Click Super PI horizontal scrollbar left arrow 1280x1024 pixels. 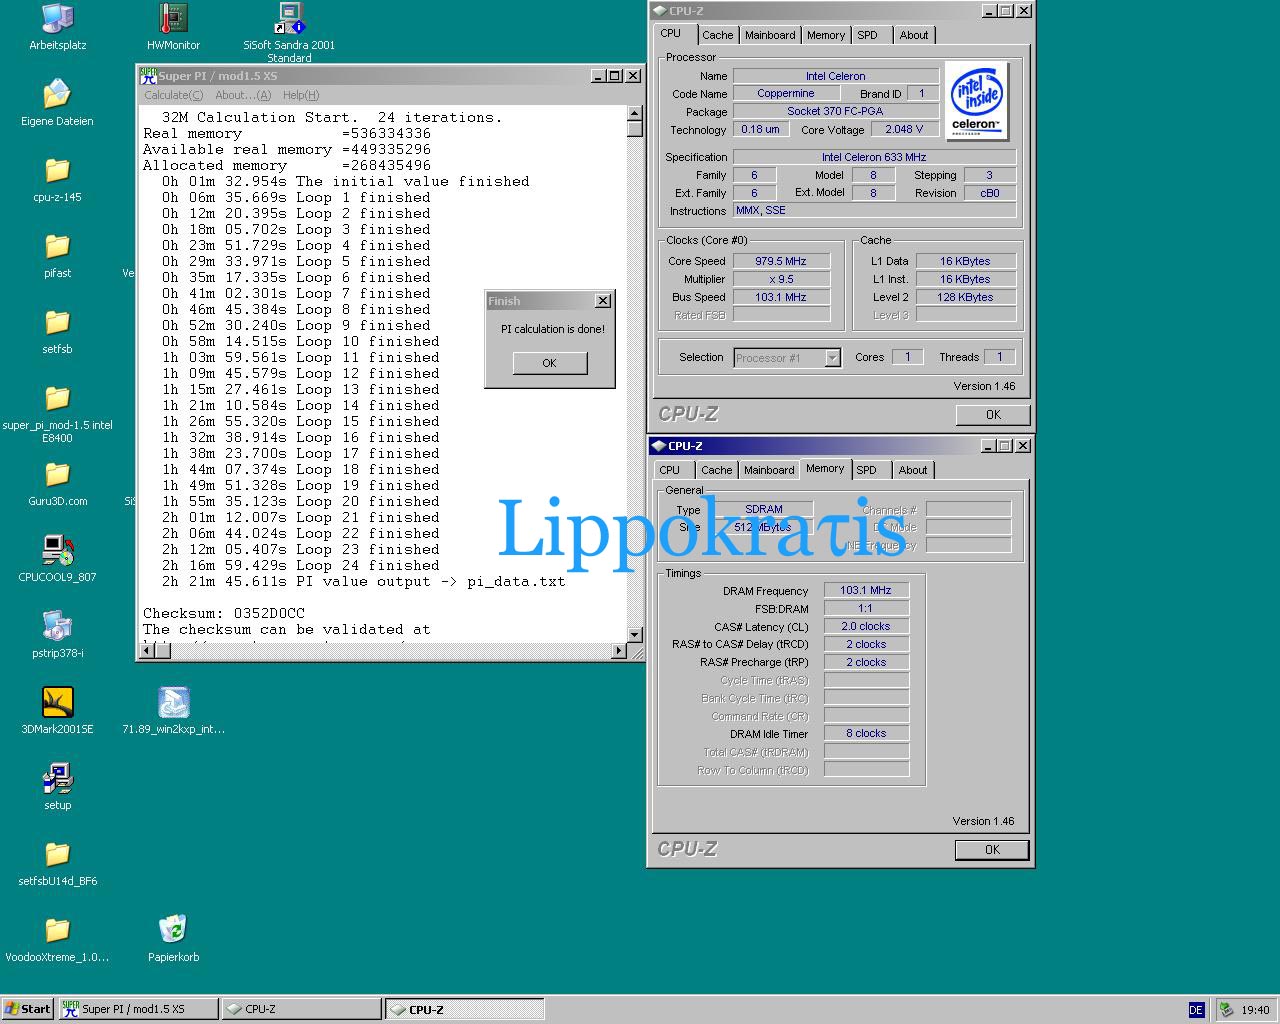[147, 651]
